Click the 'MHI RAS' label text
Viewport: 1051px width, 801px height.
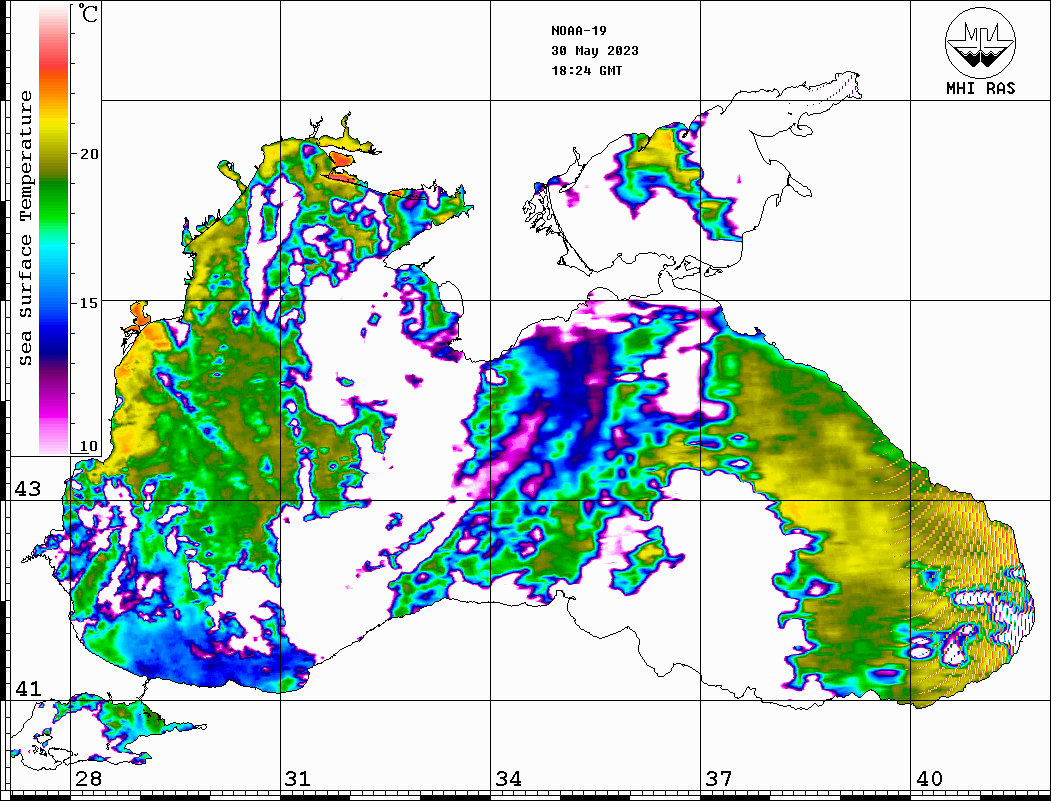coord(980,88)
